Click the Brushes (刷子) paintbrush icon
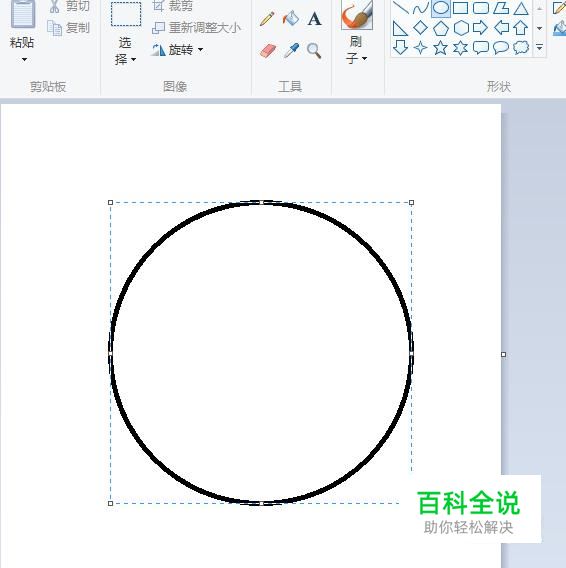The height and width of the screenshot is (568, 566). 357,14
